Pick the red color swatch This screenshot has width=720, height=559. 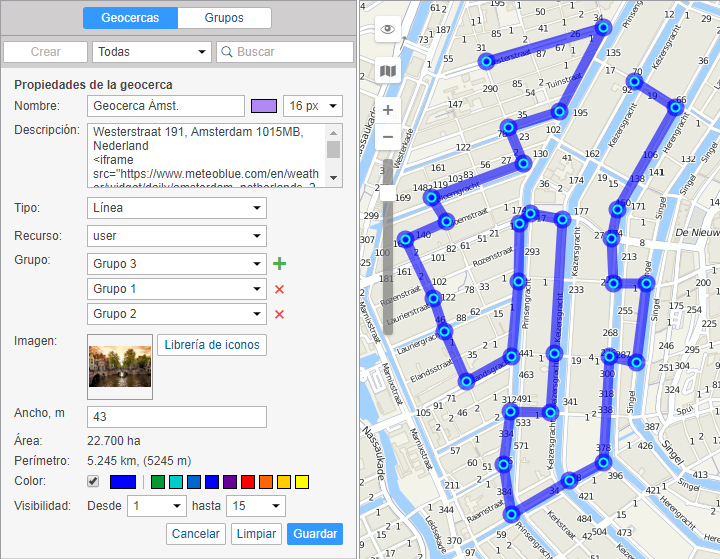(248, 483)
